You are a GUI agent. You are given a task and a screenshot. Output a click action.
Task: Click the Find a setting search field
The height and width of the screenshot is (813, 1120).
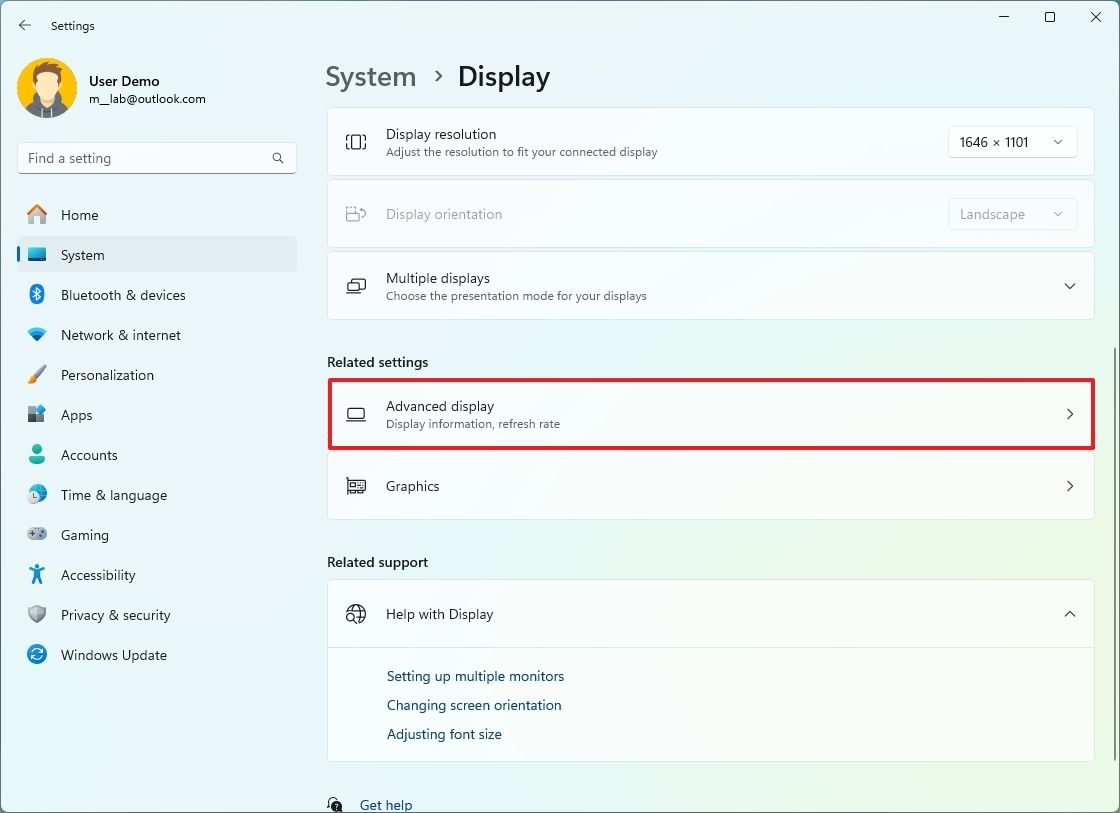(x=156, y=158)
